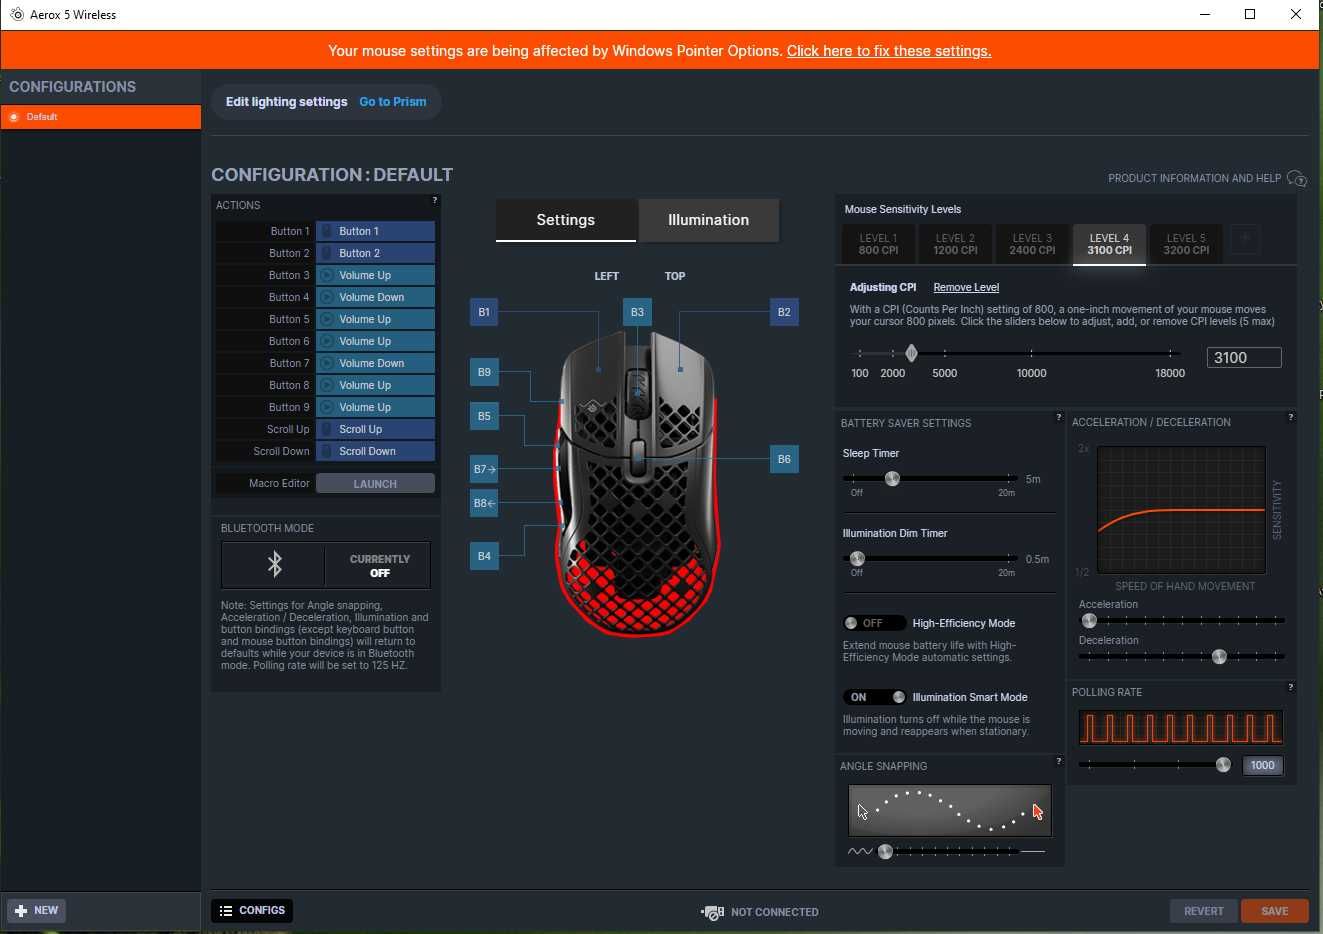The height and width of the screenshot is (934, 1323).
Task: Open Button 2 action assignment
Action: [x=375, y=253]
